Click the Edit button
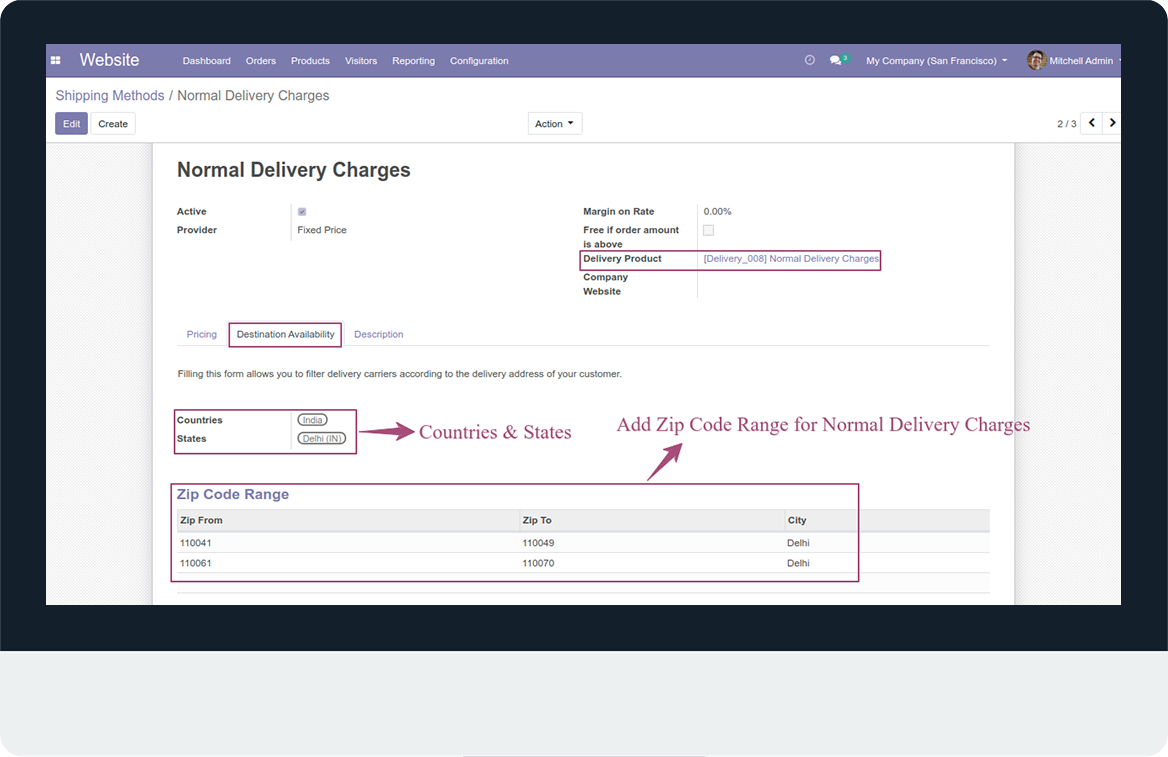 [x=72, y=124]
